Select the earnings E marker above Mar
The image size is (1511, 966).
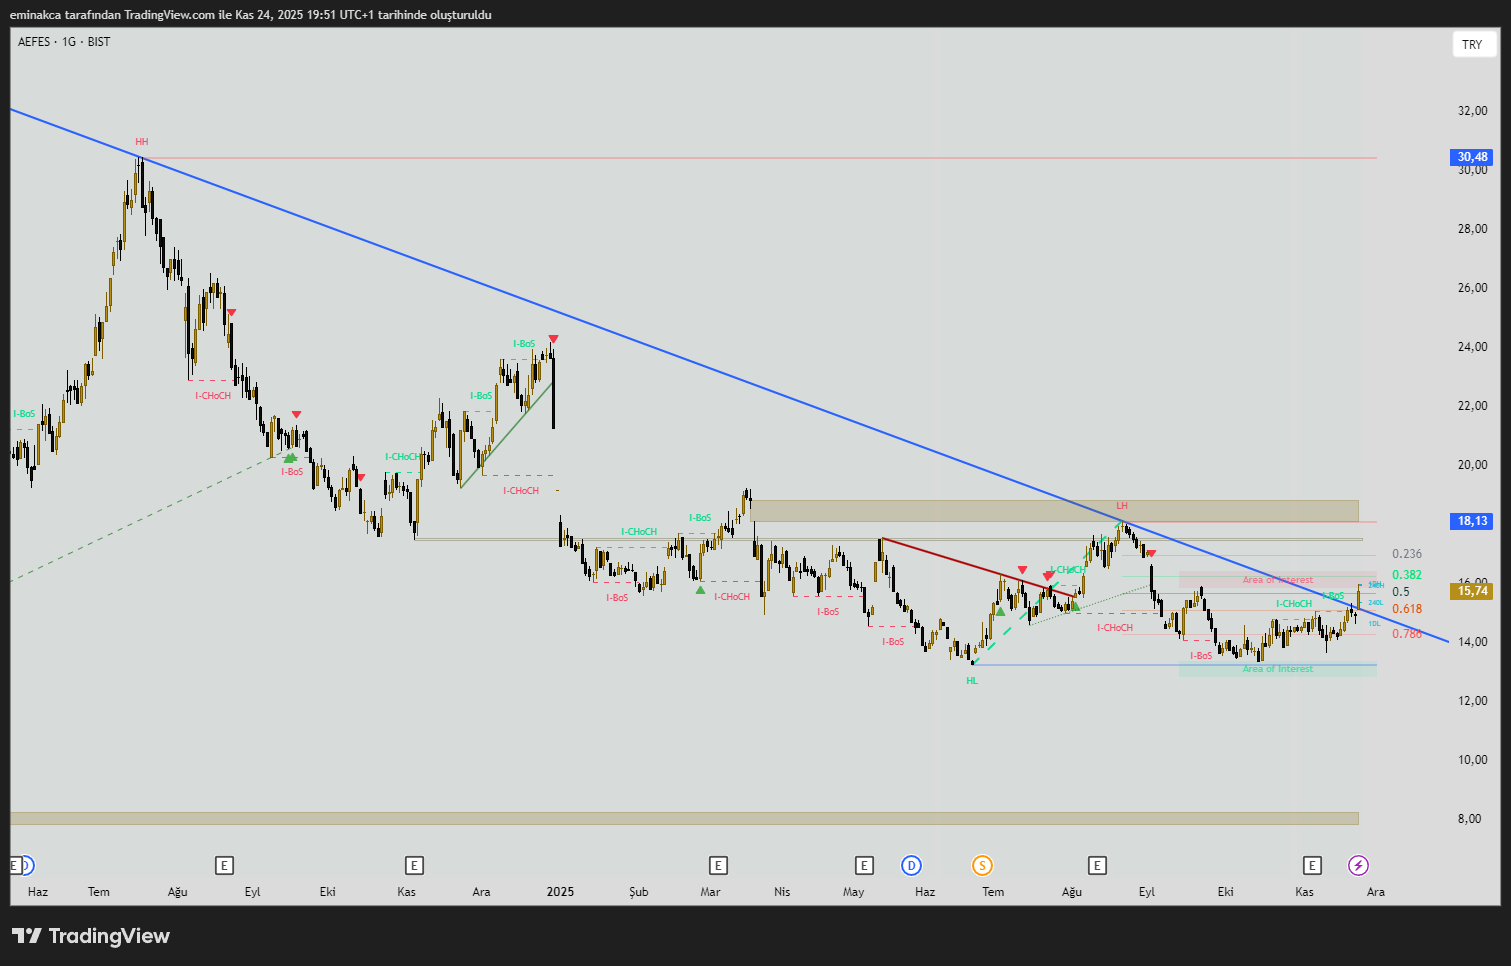717,866
